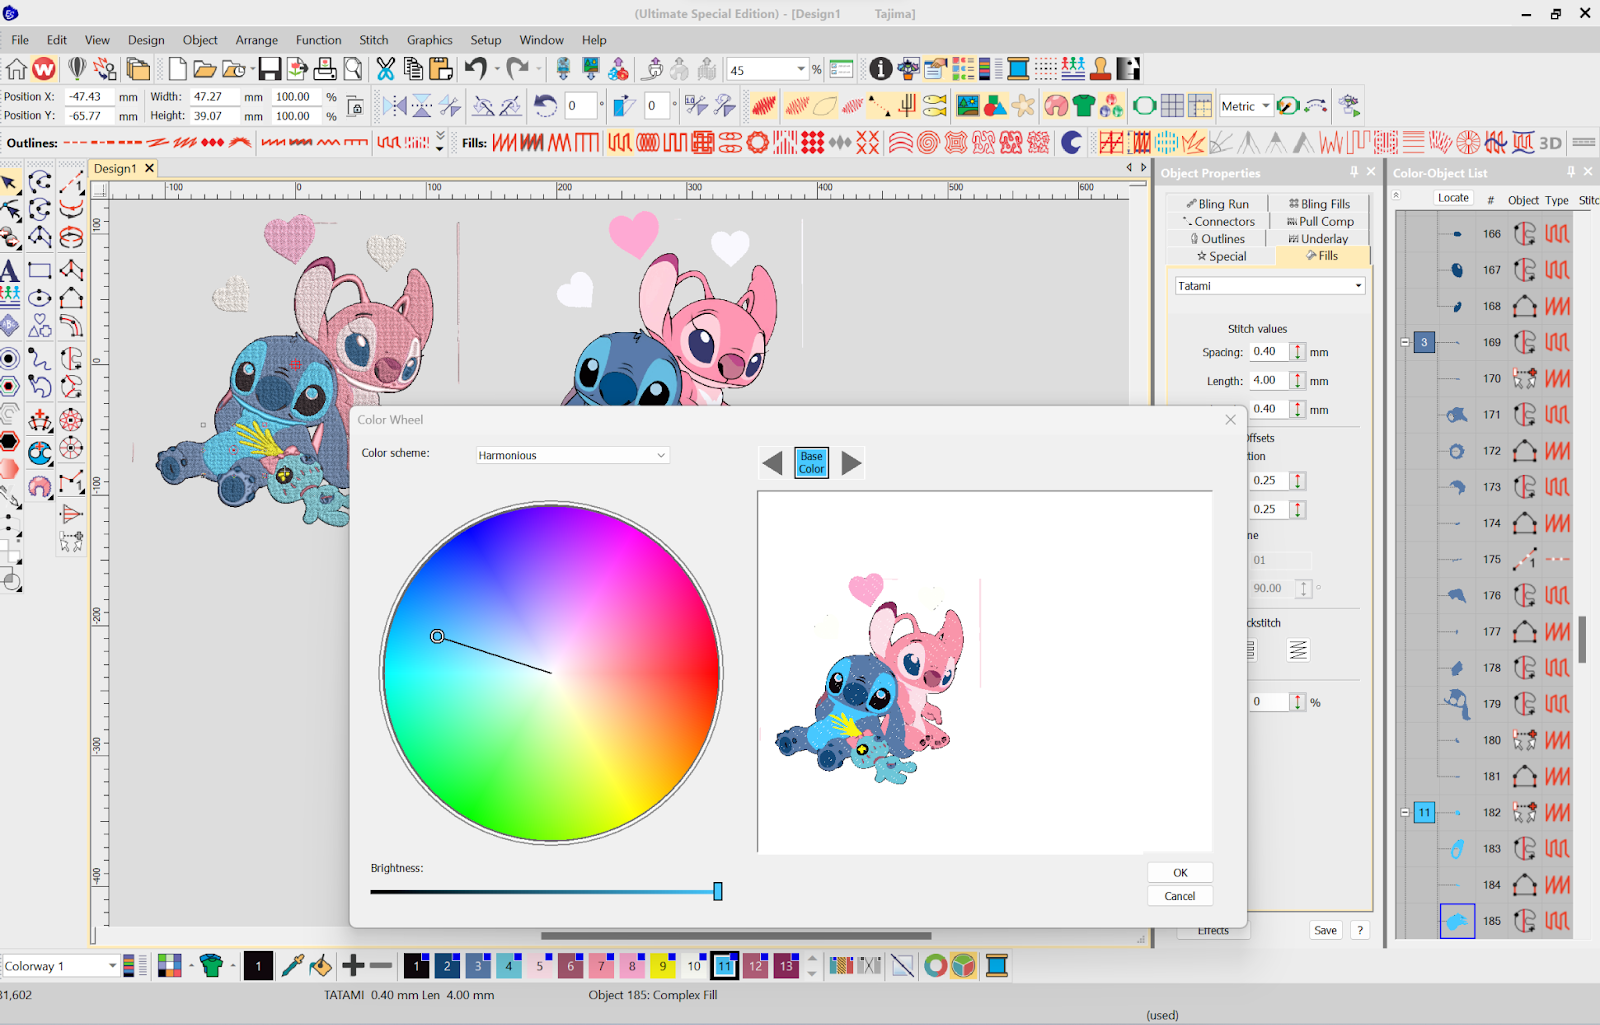Image resolution: width=1600 pixels, height=1025 pixels.
Task: Collapse color block 11 in Color-Object List
Action: [x=1405, y=812]
